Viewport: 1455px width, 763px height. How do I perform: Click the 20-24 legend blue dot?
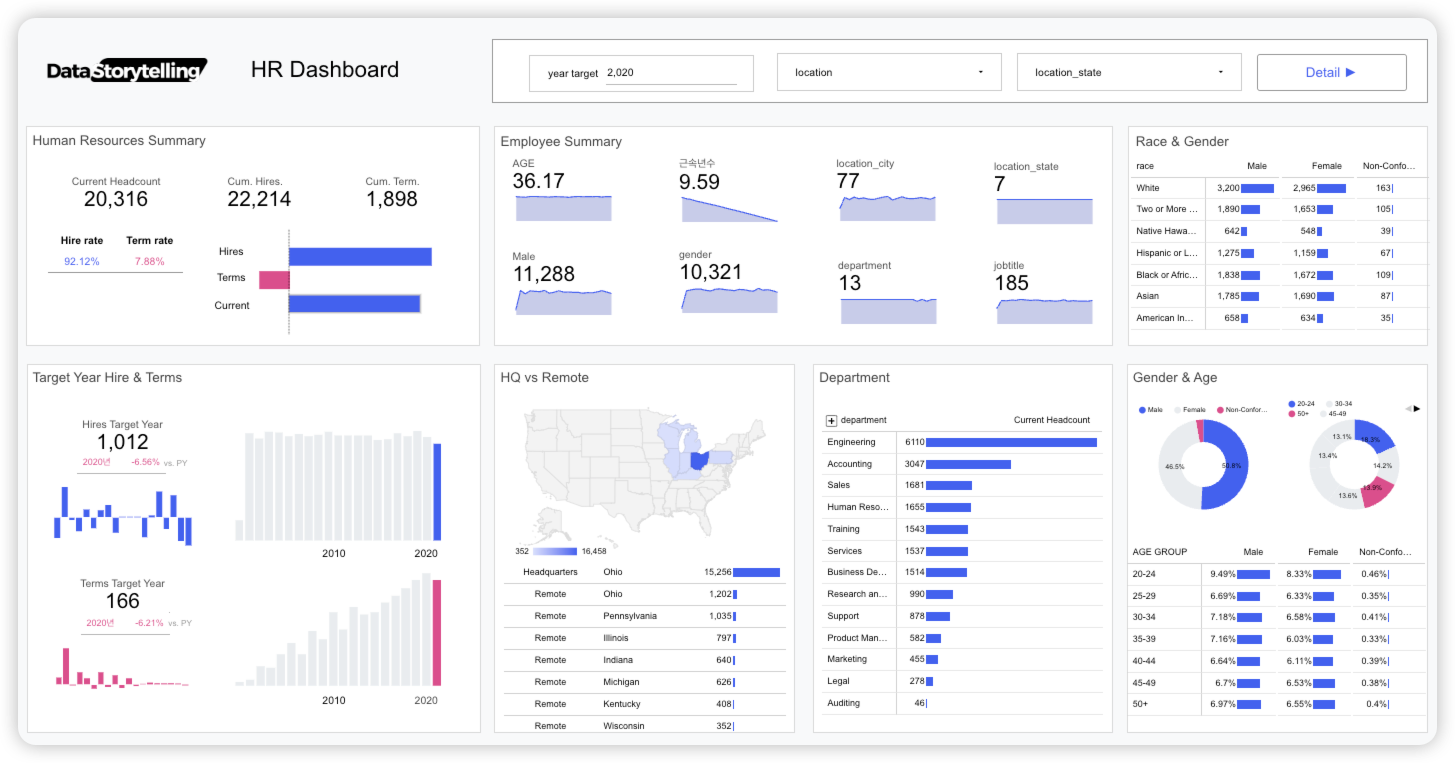tap(1292, 403)
